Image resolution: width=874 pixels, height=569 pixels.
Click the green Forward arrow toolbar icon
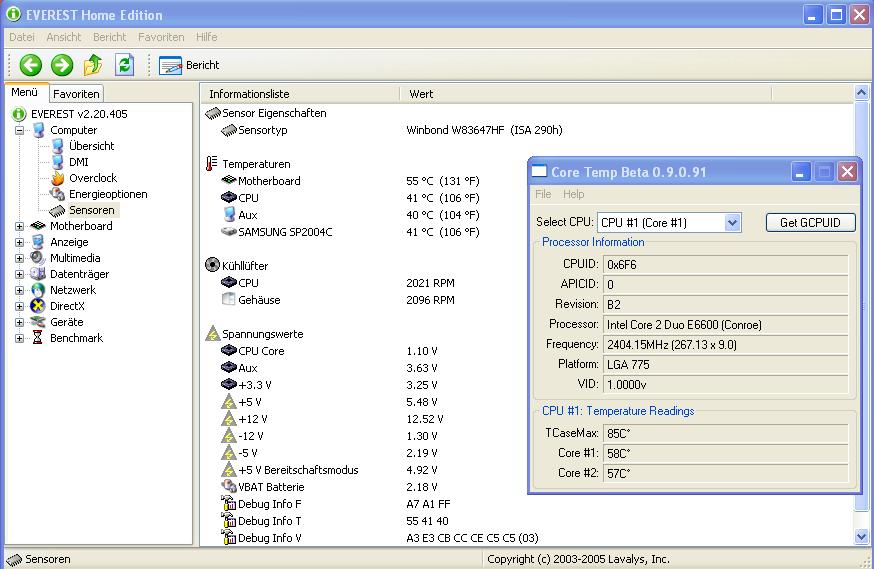62,65
